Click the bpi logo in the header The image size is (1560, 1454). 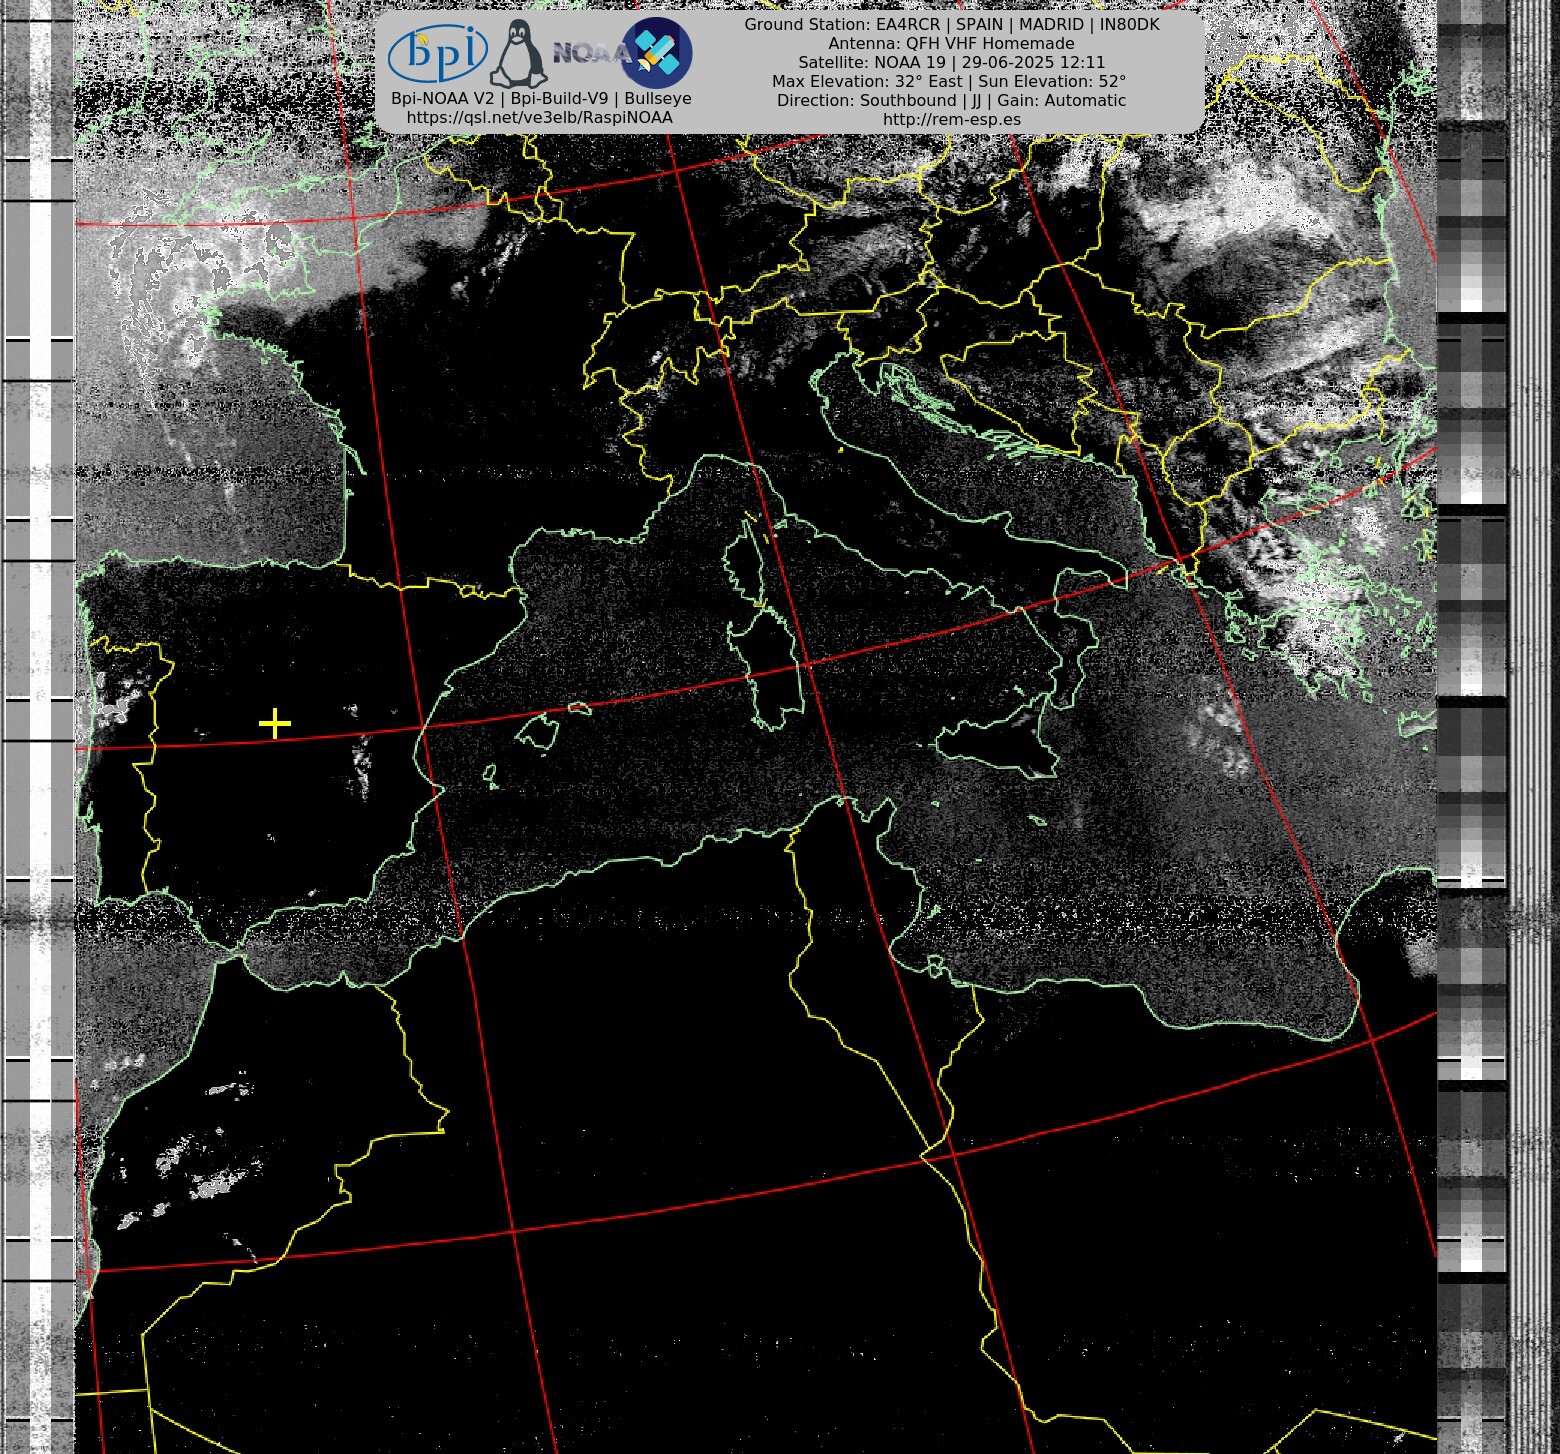click(x=438, y=53)
